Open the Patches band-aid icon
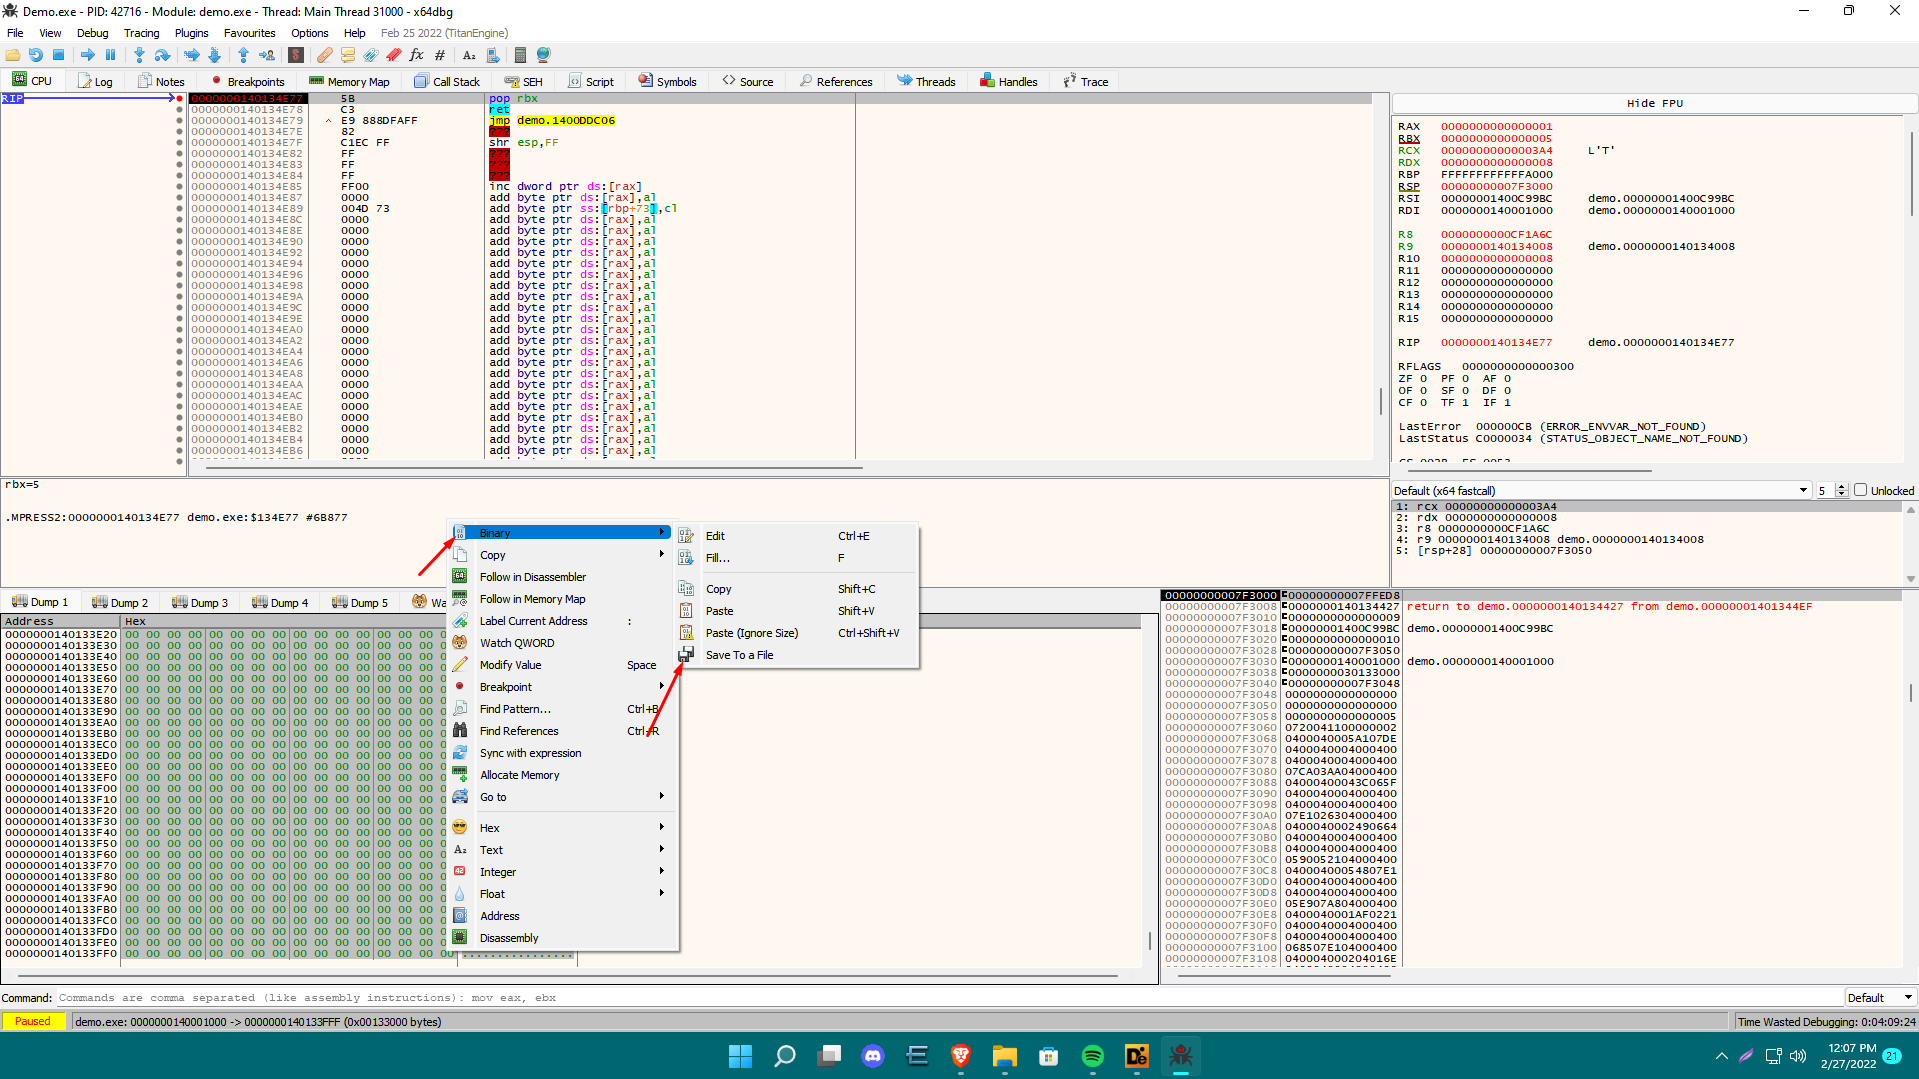1919x1079 pixels. coord(325,55)
